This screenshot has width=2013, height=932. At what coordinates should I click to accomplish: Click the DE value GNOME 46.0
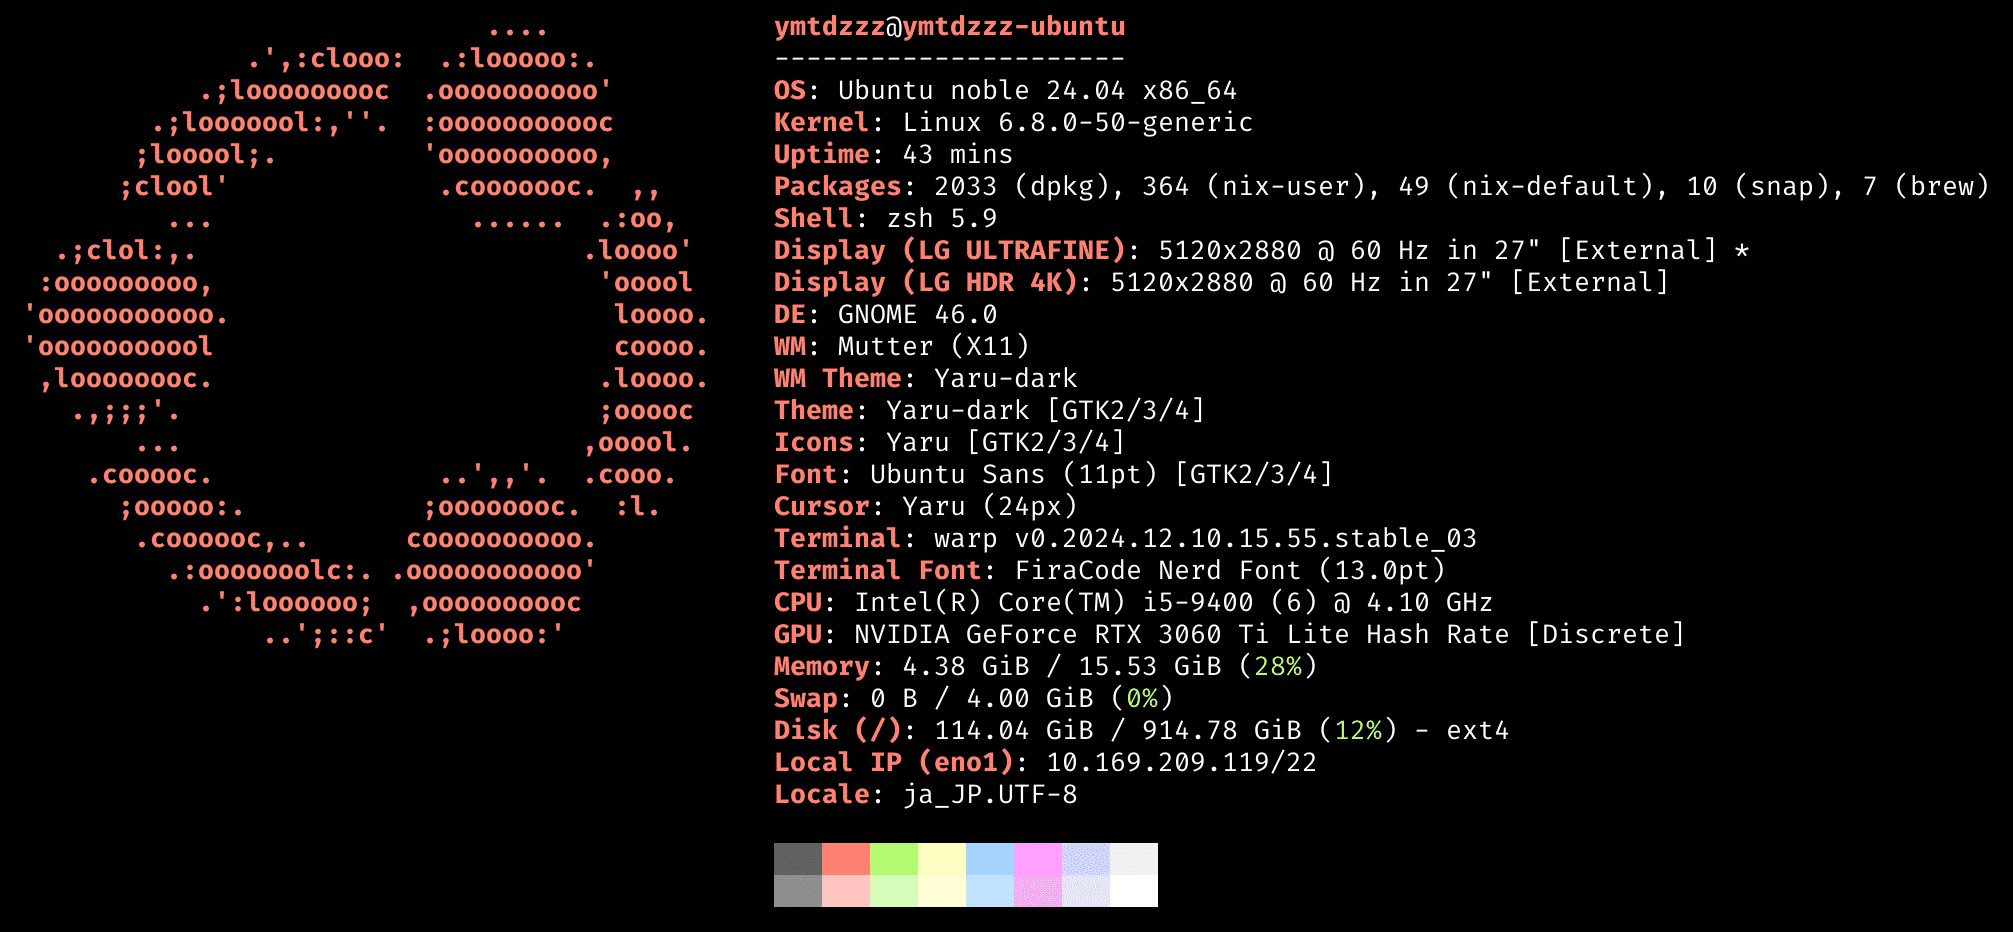[x=918, y=315]
